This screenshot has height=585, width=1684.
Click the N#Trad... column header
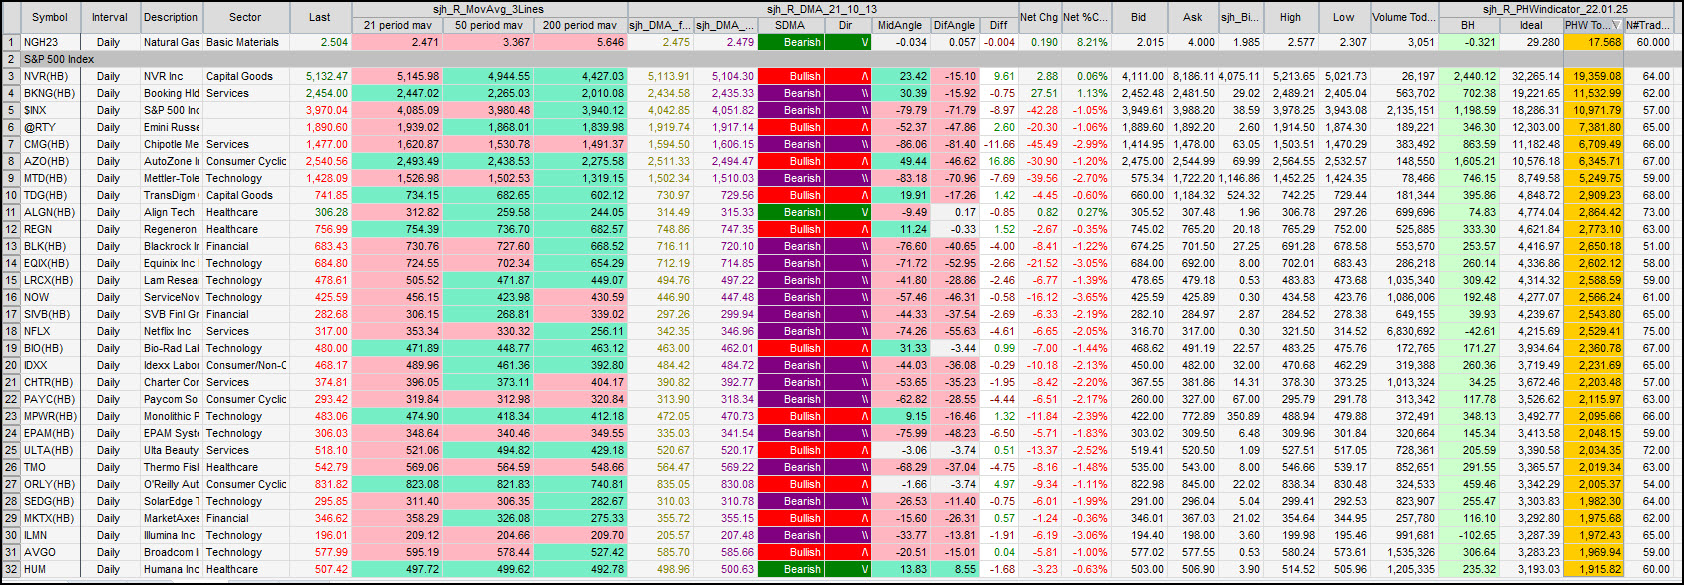coord(1648,25)
